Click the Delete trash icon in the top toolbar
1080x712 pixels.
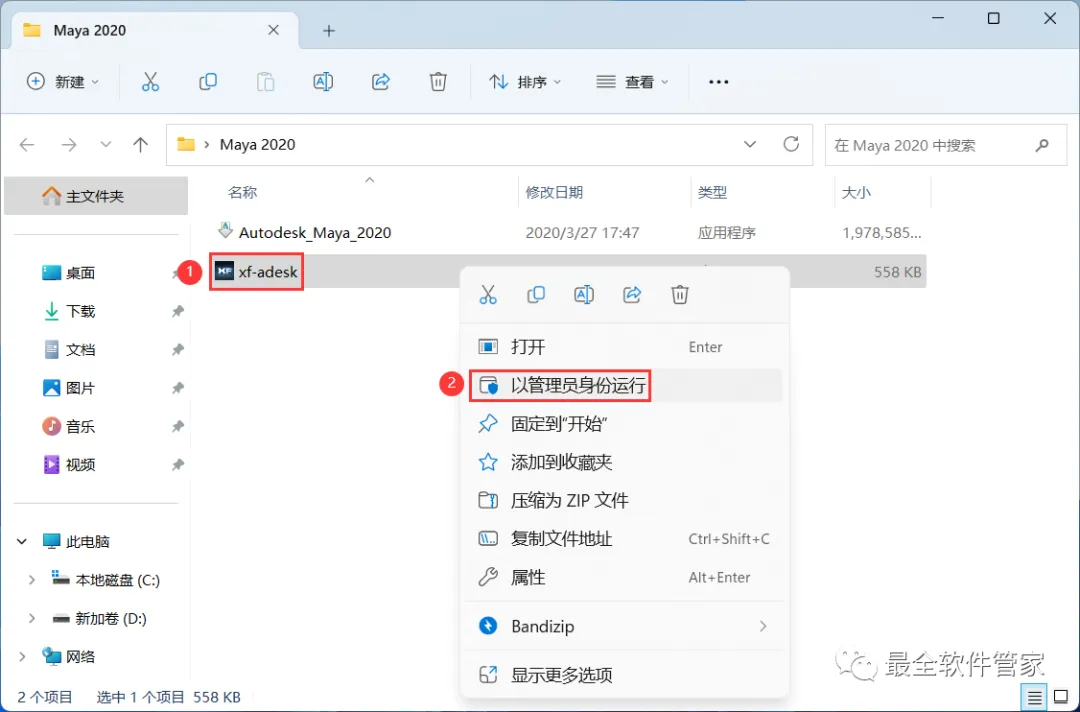[438, 82]
